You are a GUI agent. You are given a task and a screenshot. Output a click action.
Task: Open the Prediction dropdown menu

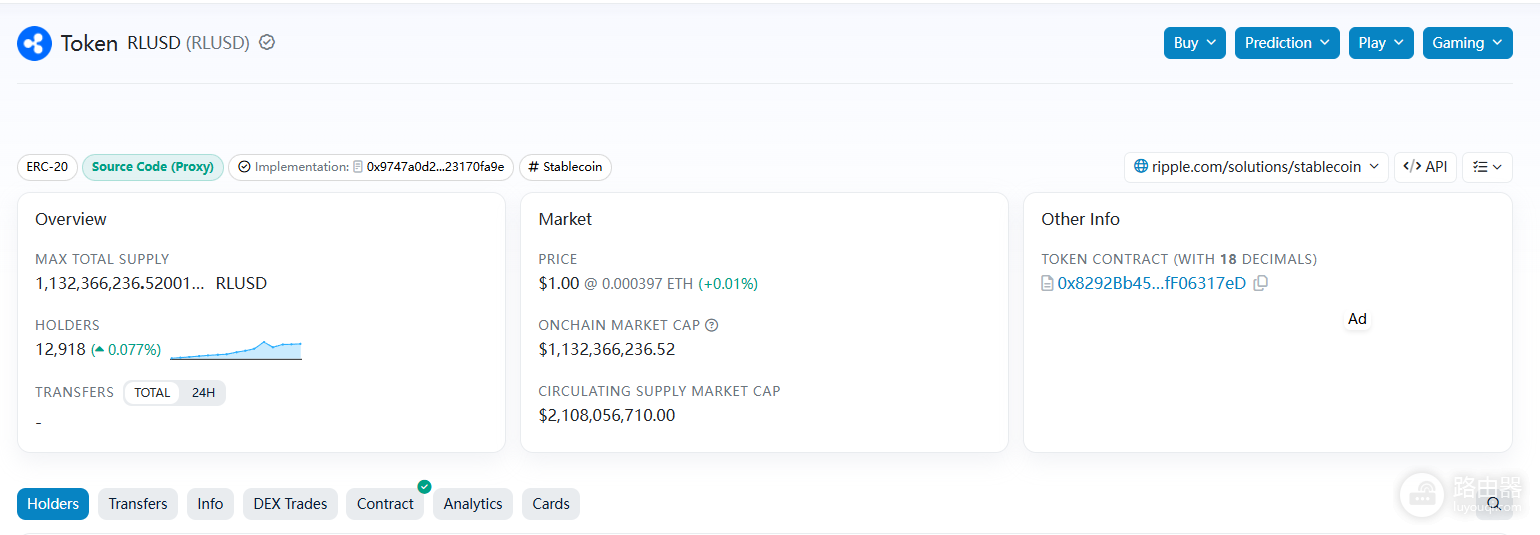click(x=1288, y=43)
